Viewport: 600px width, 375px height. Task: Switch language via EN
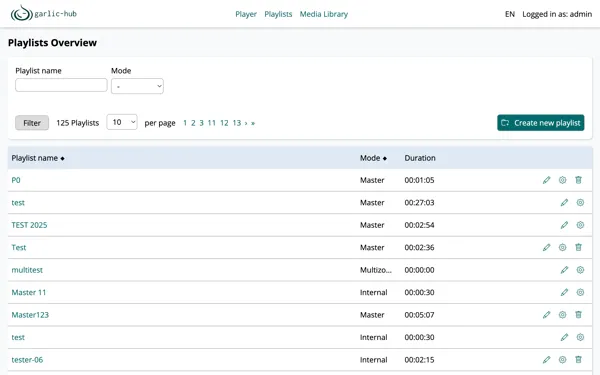[x=510, y=14]
